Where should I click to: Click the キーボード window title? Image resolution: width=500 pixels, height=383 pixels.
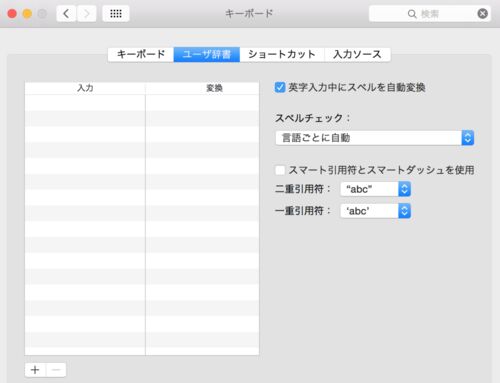[249, 14]
